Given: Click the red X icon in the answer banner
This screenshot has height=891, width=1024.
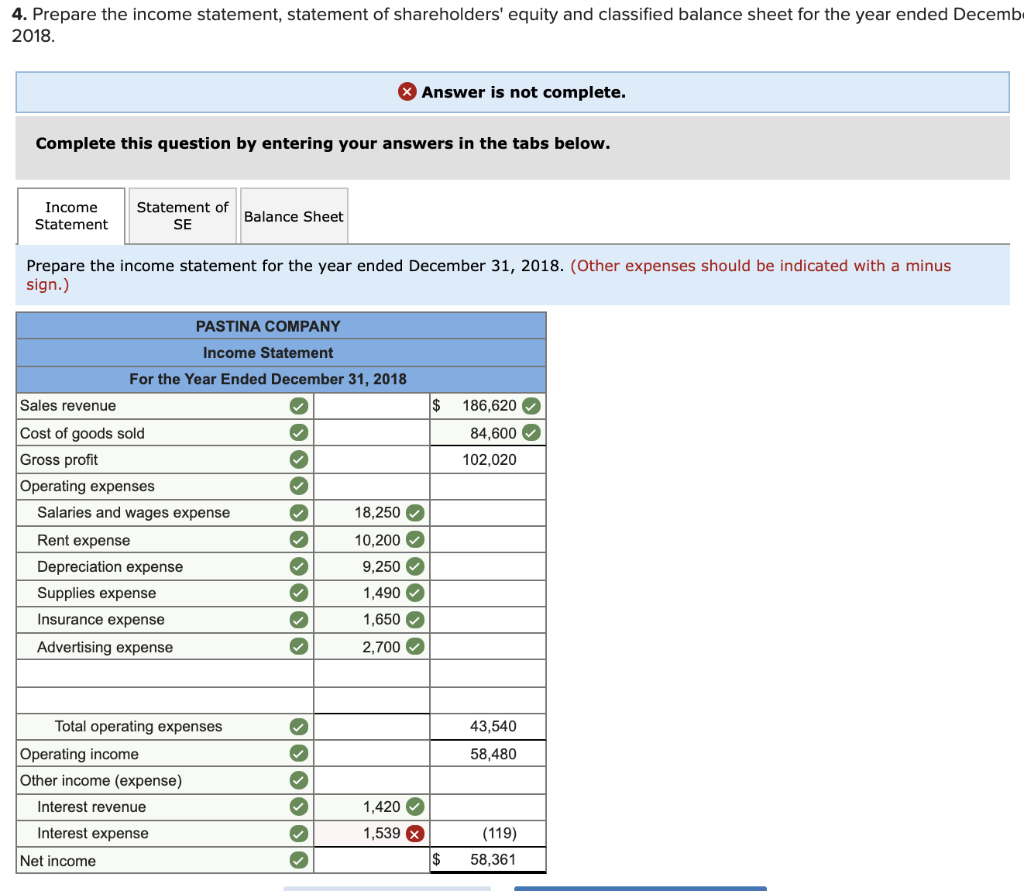Looking at the screenshot, I should (x=407, y=91).
